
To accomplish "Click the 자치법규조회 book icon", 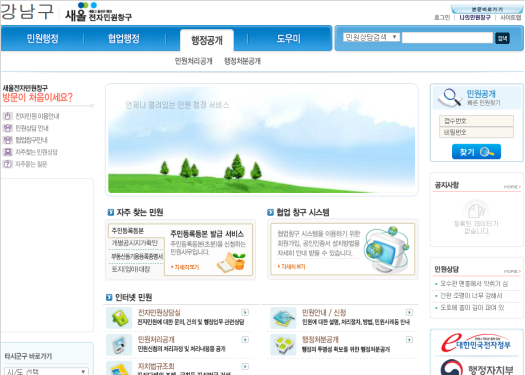I will tap(119, 368).
